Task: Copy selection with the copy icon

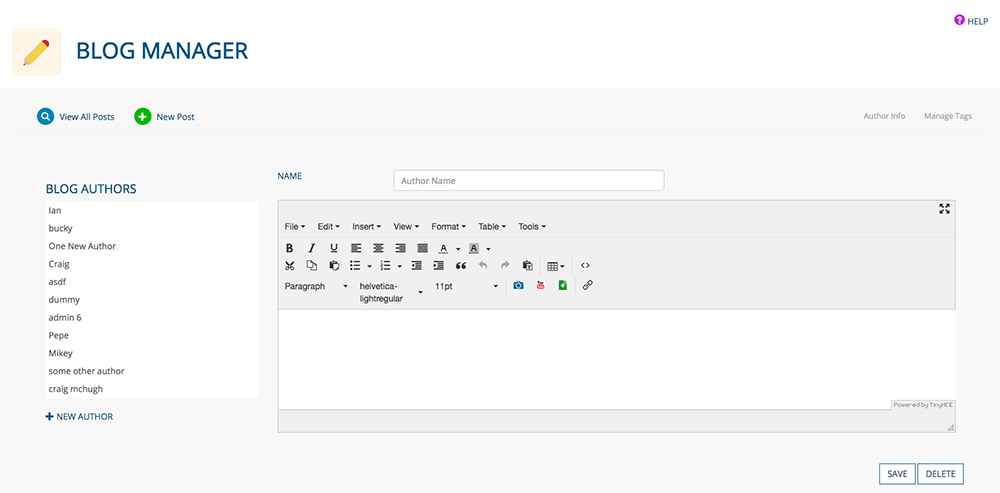Action: (x=312, y=265)
